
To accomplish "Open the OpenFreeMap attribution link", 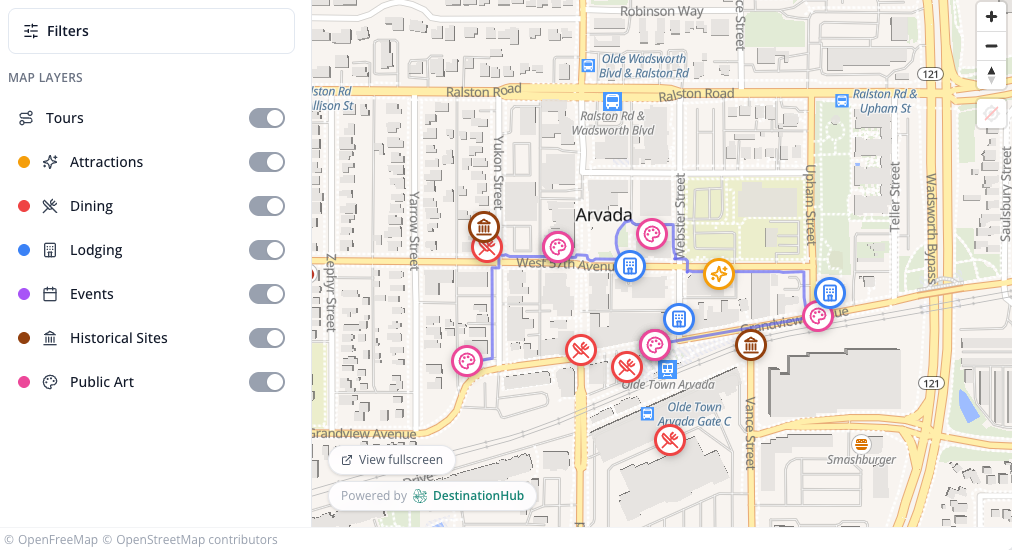I will pos(51,540).
